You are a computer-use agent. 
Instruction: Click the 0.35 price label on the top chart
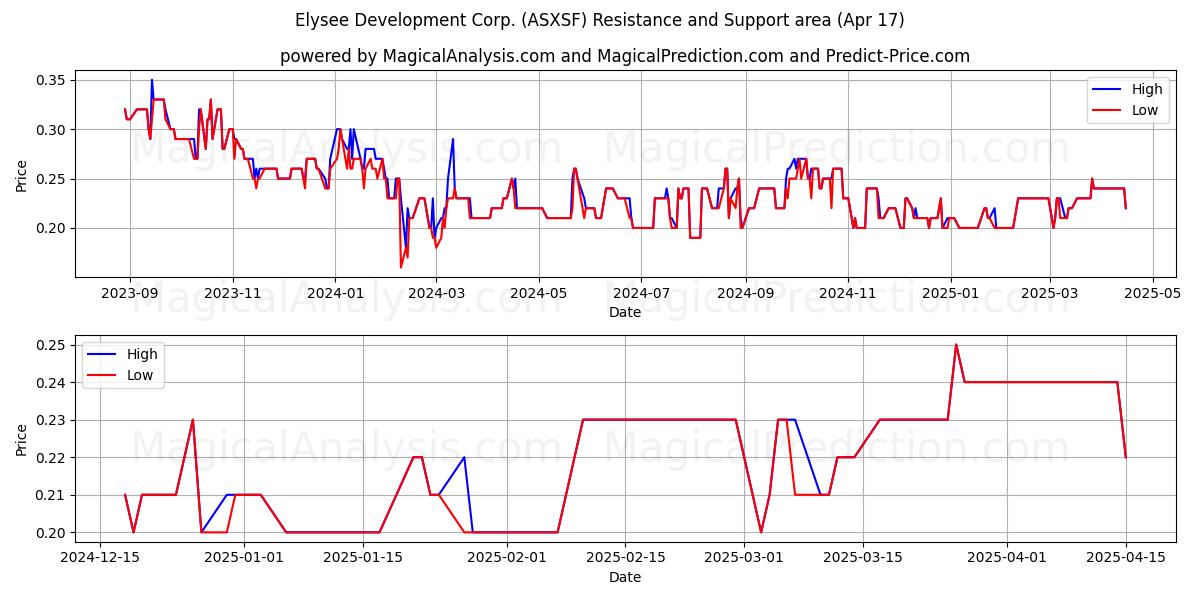pos(51,80)
